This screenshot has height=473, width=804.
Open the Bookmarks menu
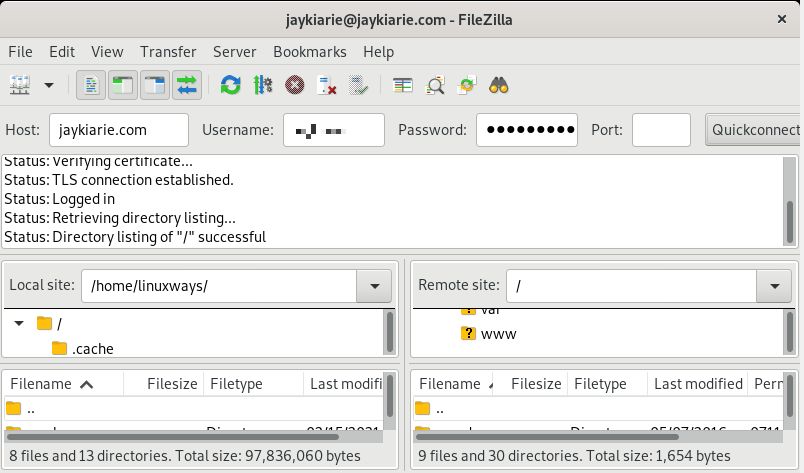point(310,52)
